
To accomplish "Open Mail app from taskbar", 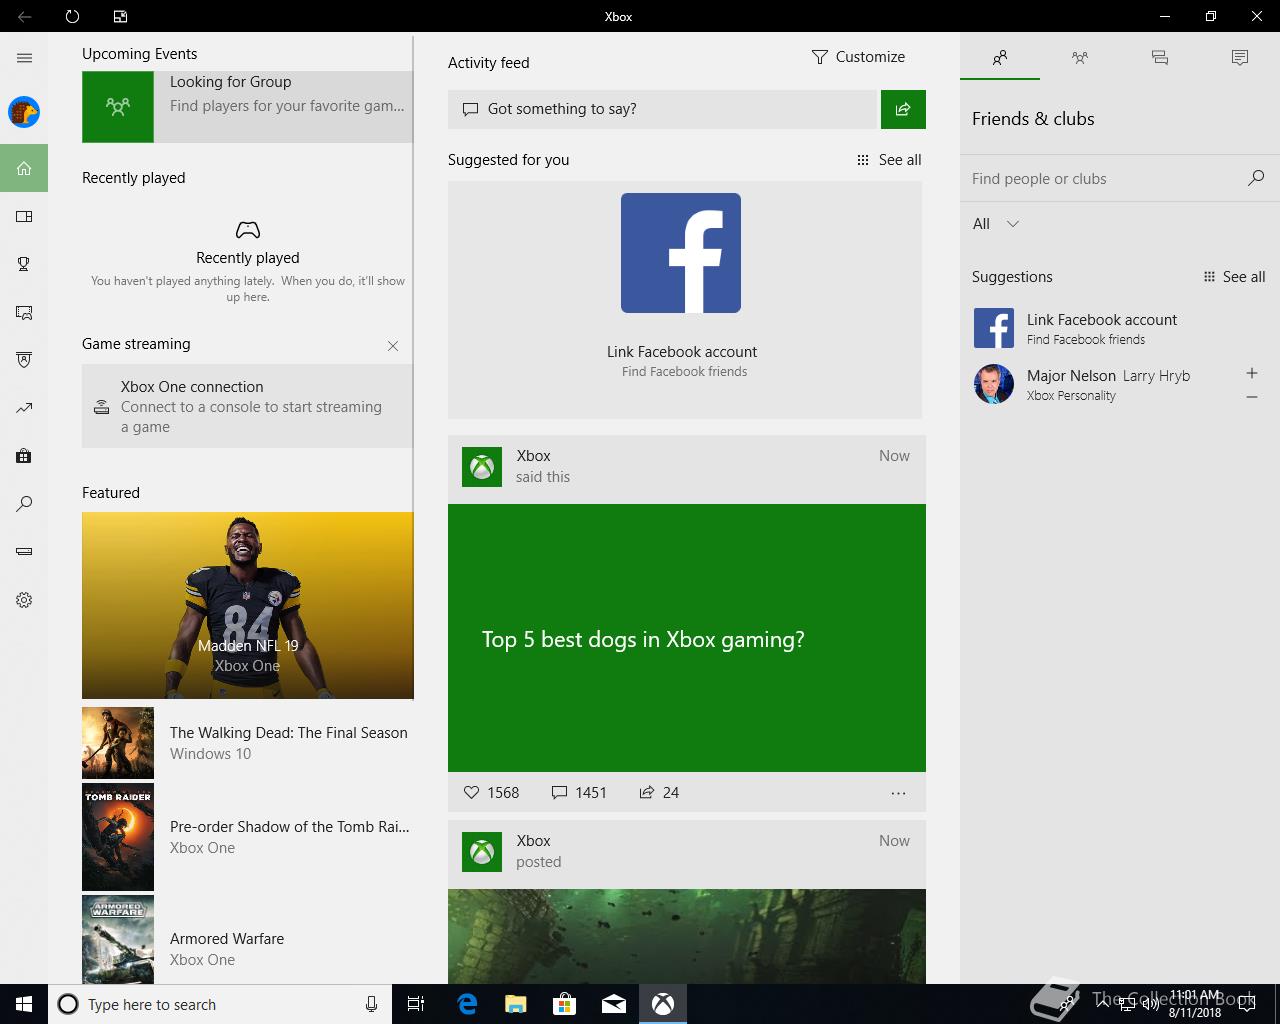I will (x=614, y=1004).
